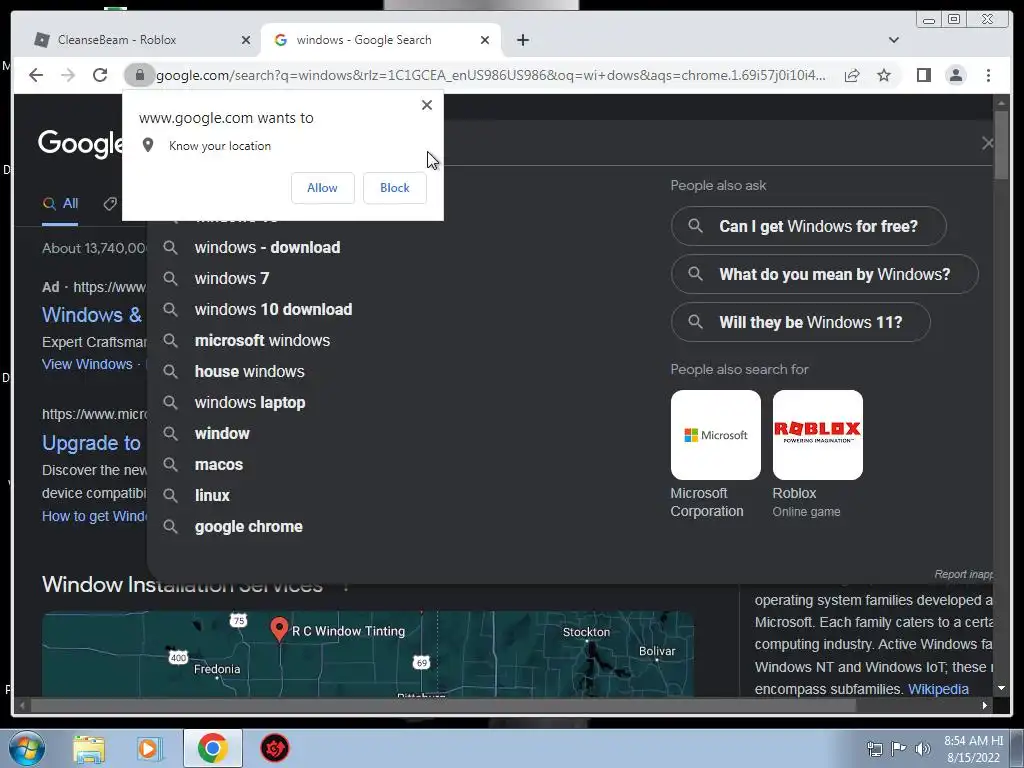Pick the 'macos' suggestion
The image size is (1024, 768).
[x=219, y=464]
